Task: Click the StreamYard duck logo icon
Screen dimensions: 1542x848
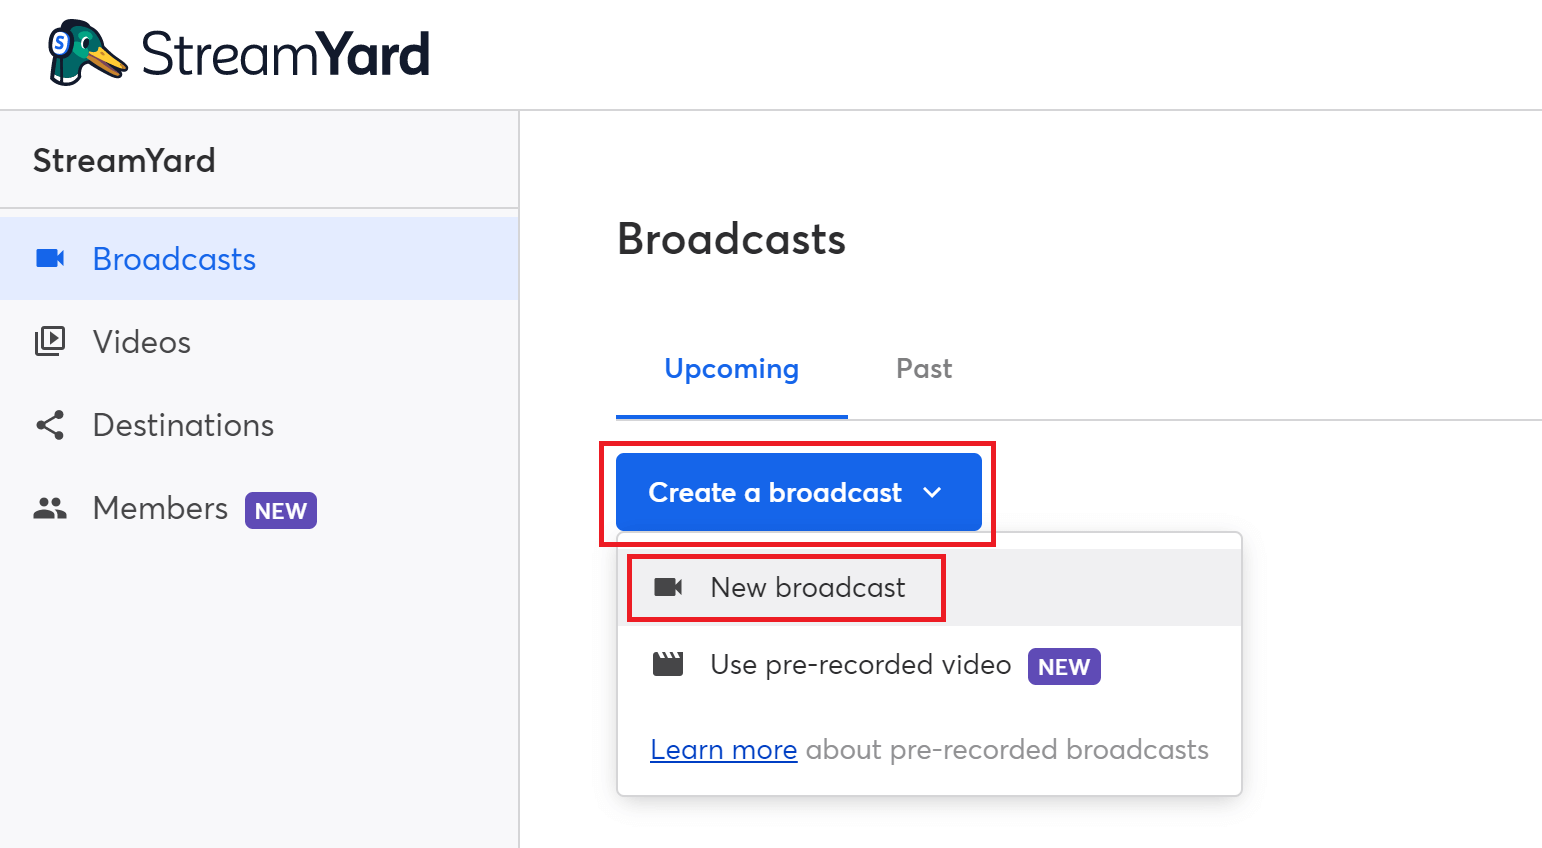Action: [88, 53]
